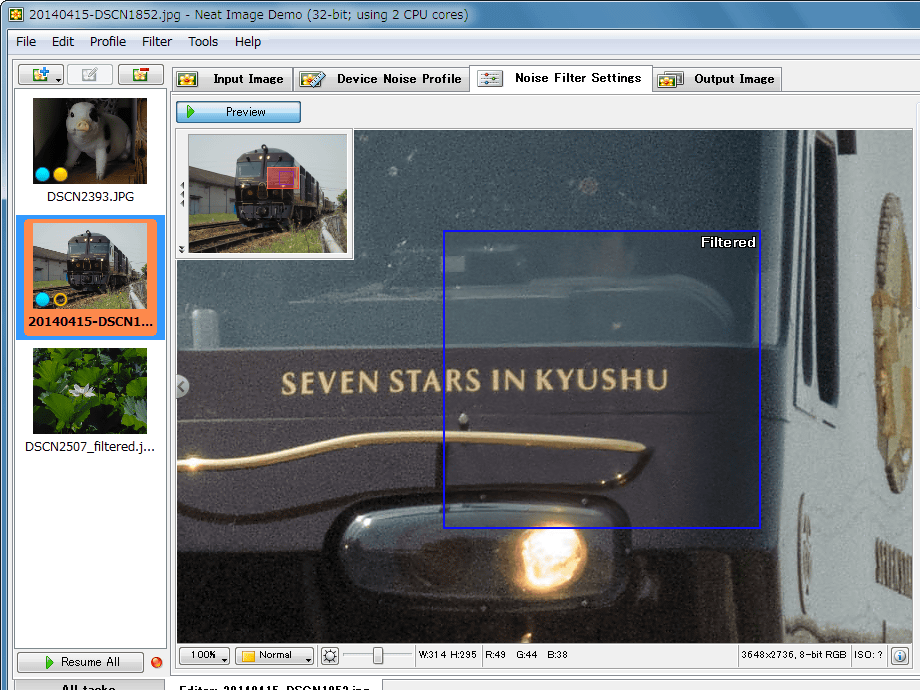
Task: Open the Help menu
Action: tap(248, 42)
